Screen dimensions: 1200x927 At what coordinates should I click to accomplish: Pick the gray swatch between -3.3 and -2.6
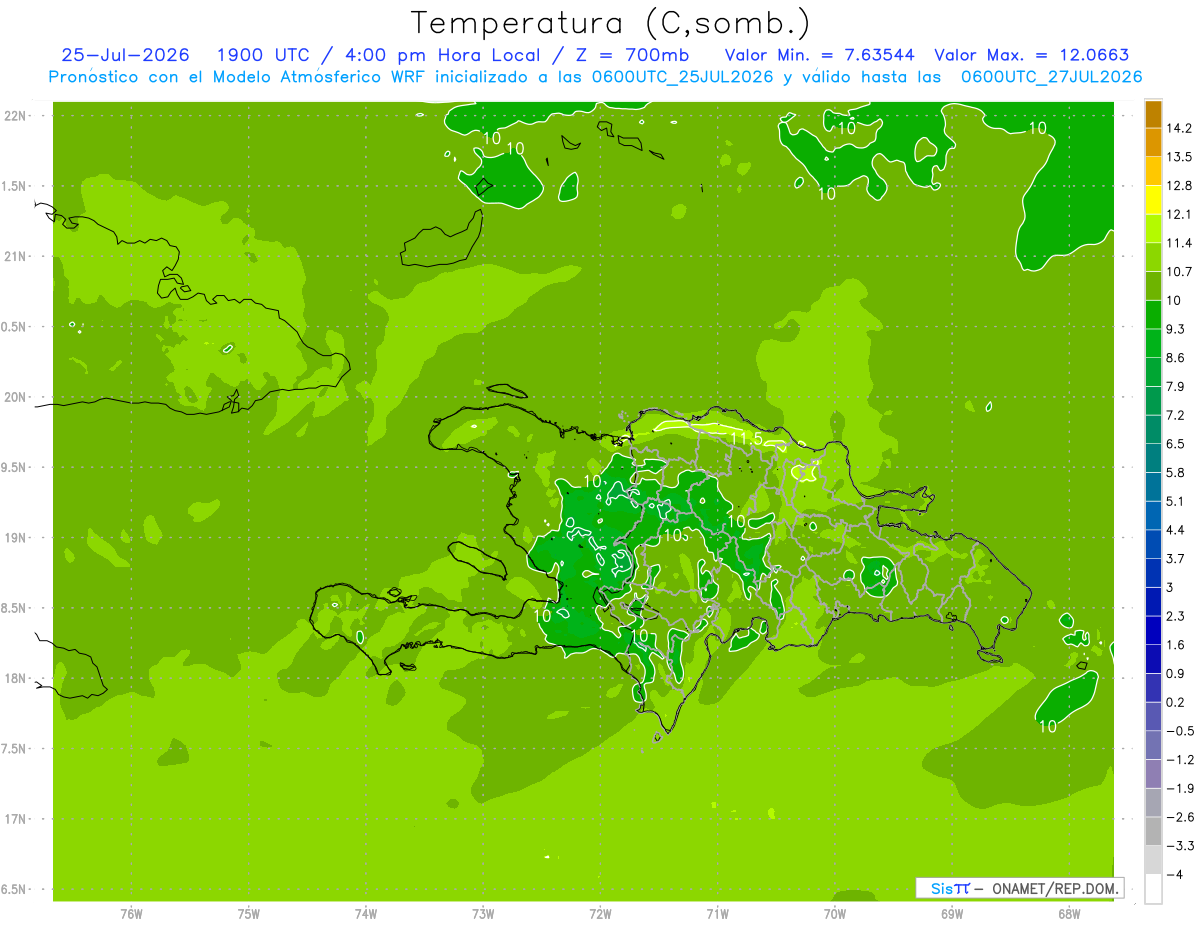click(x=1153, y=831)
